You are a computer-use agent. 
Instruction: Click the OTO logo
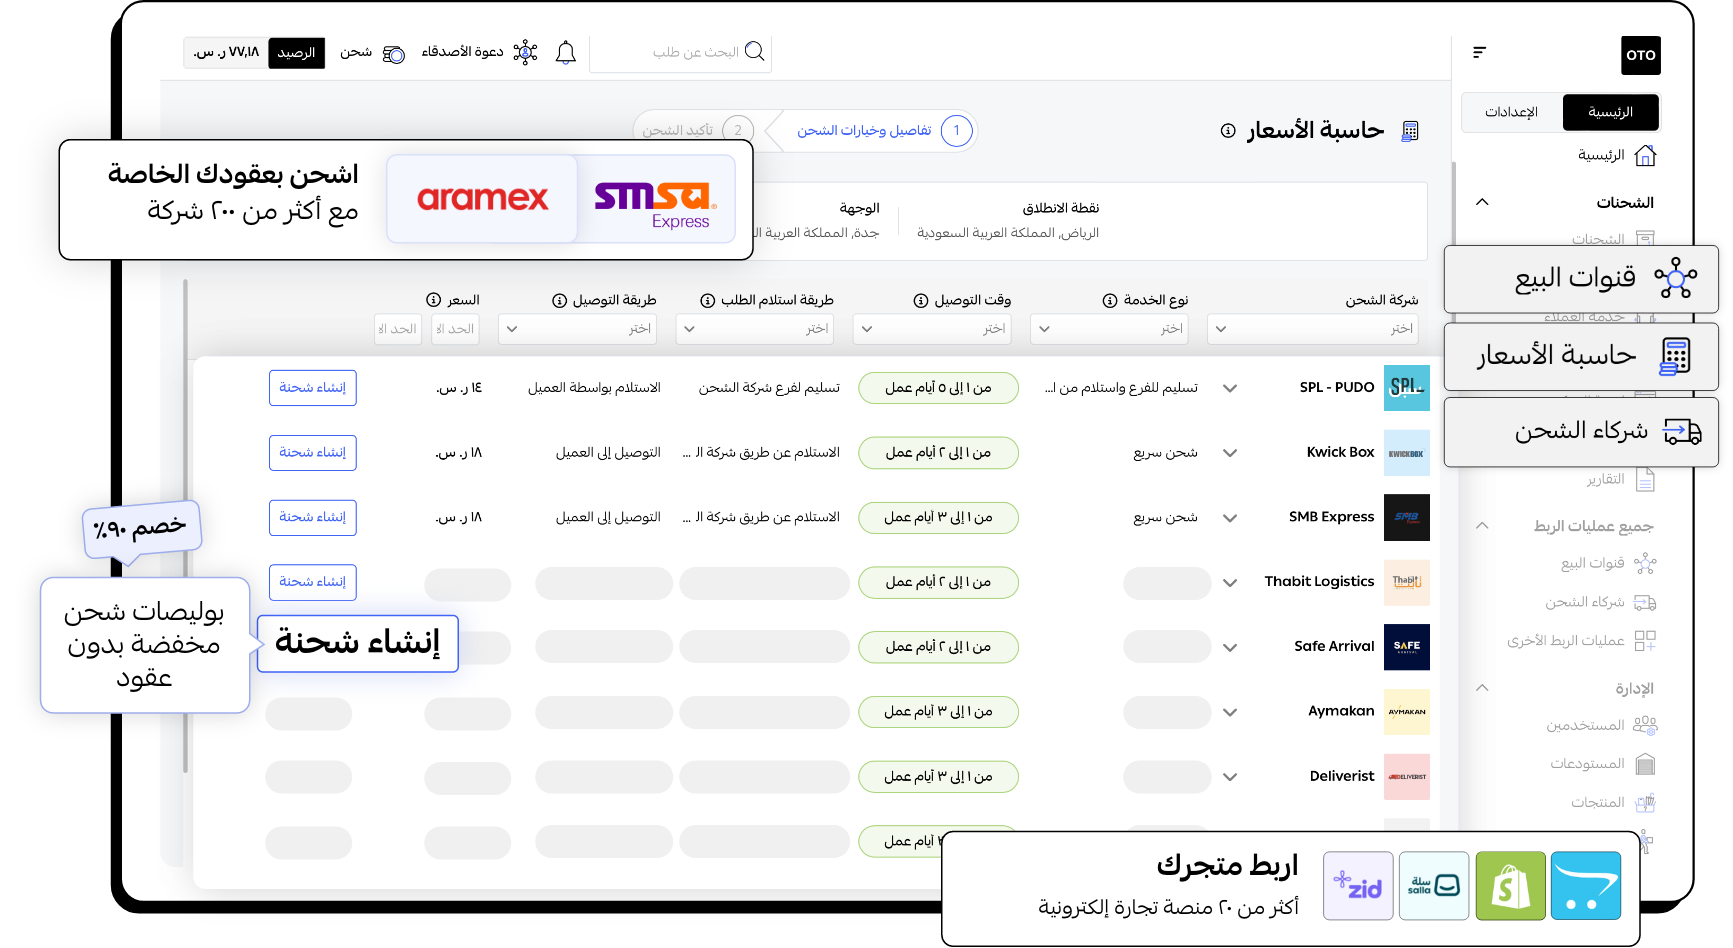tap(1640, 55)
